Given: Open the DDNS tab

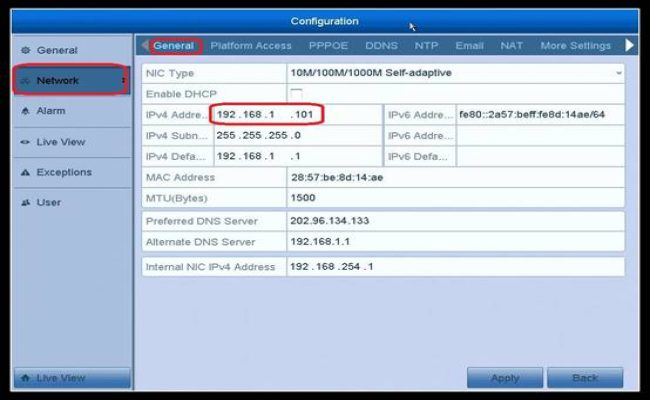Looking at the screenshot, I should coord(380,45).
